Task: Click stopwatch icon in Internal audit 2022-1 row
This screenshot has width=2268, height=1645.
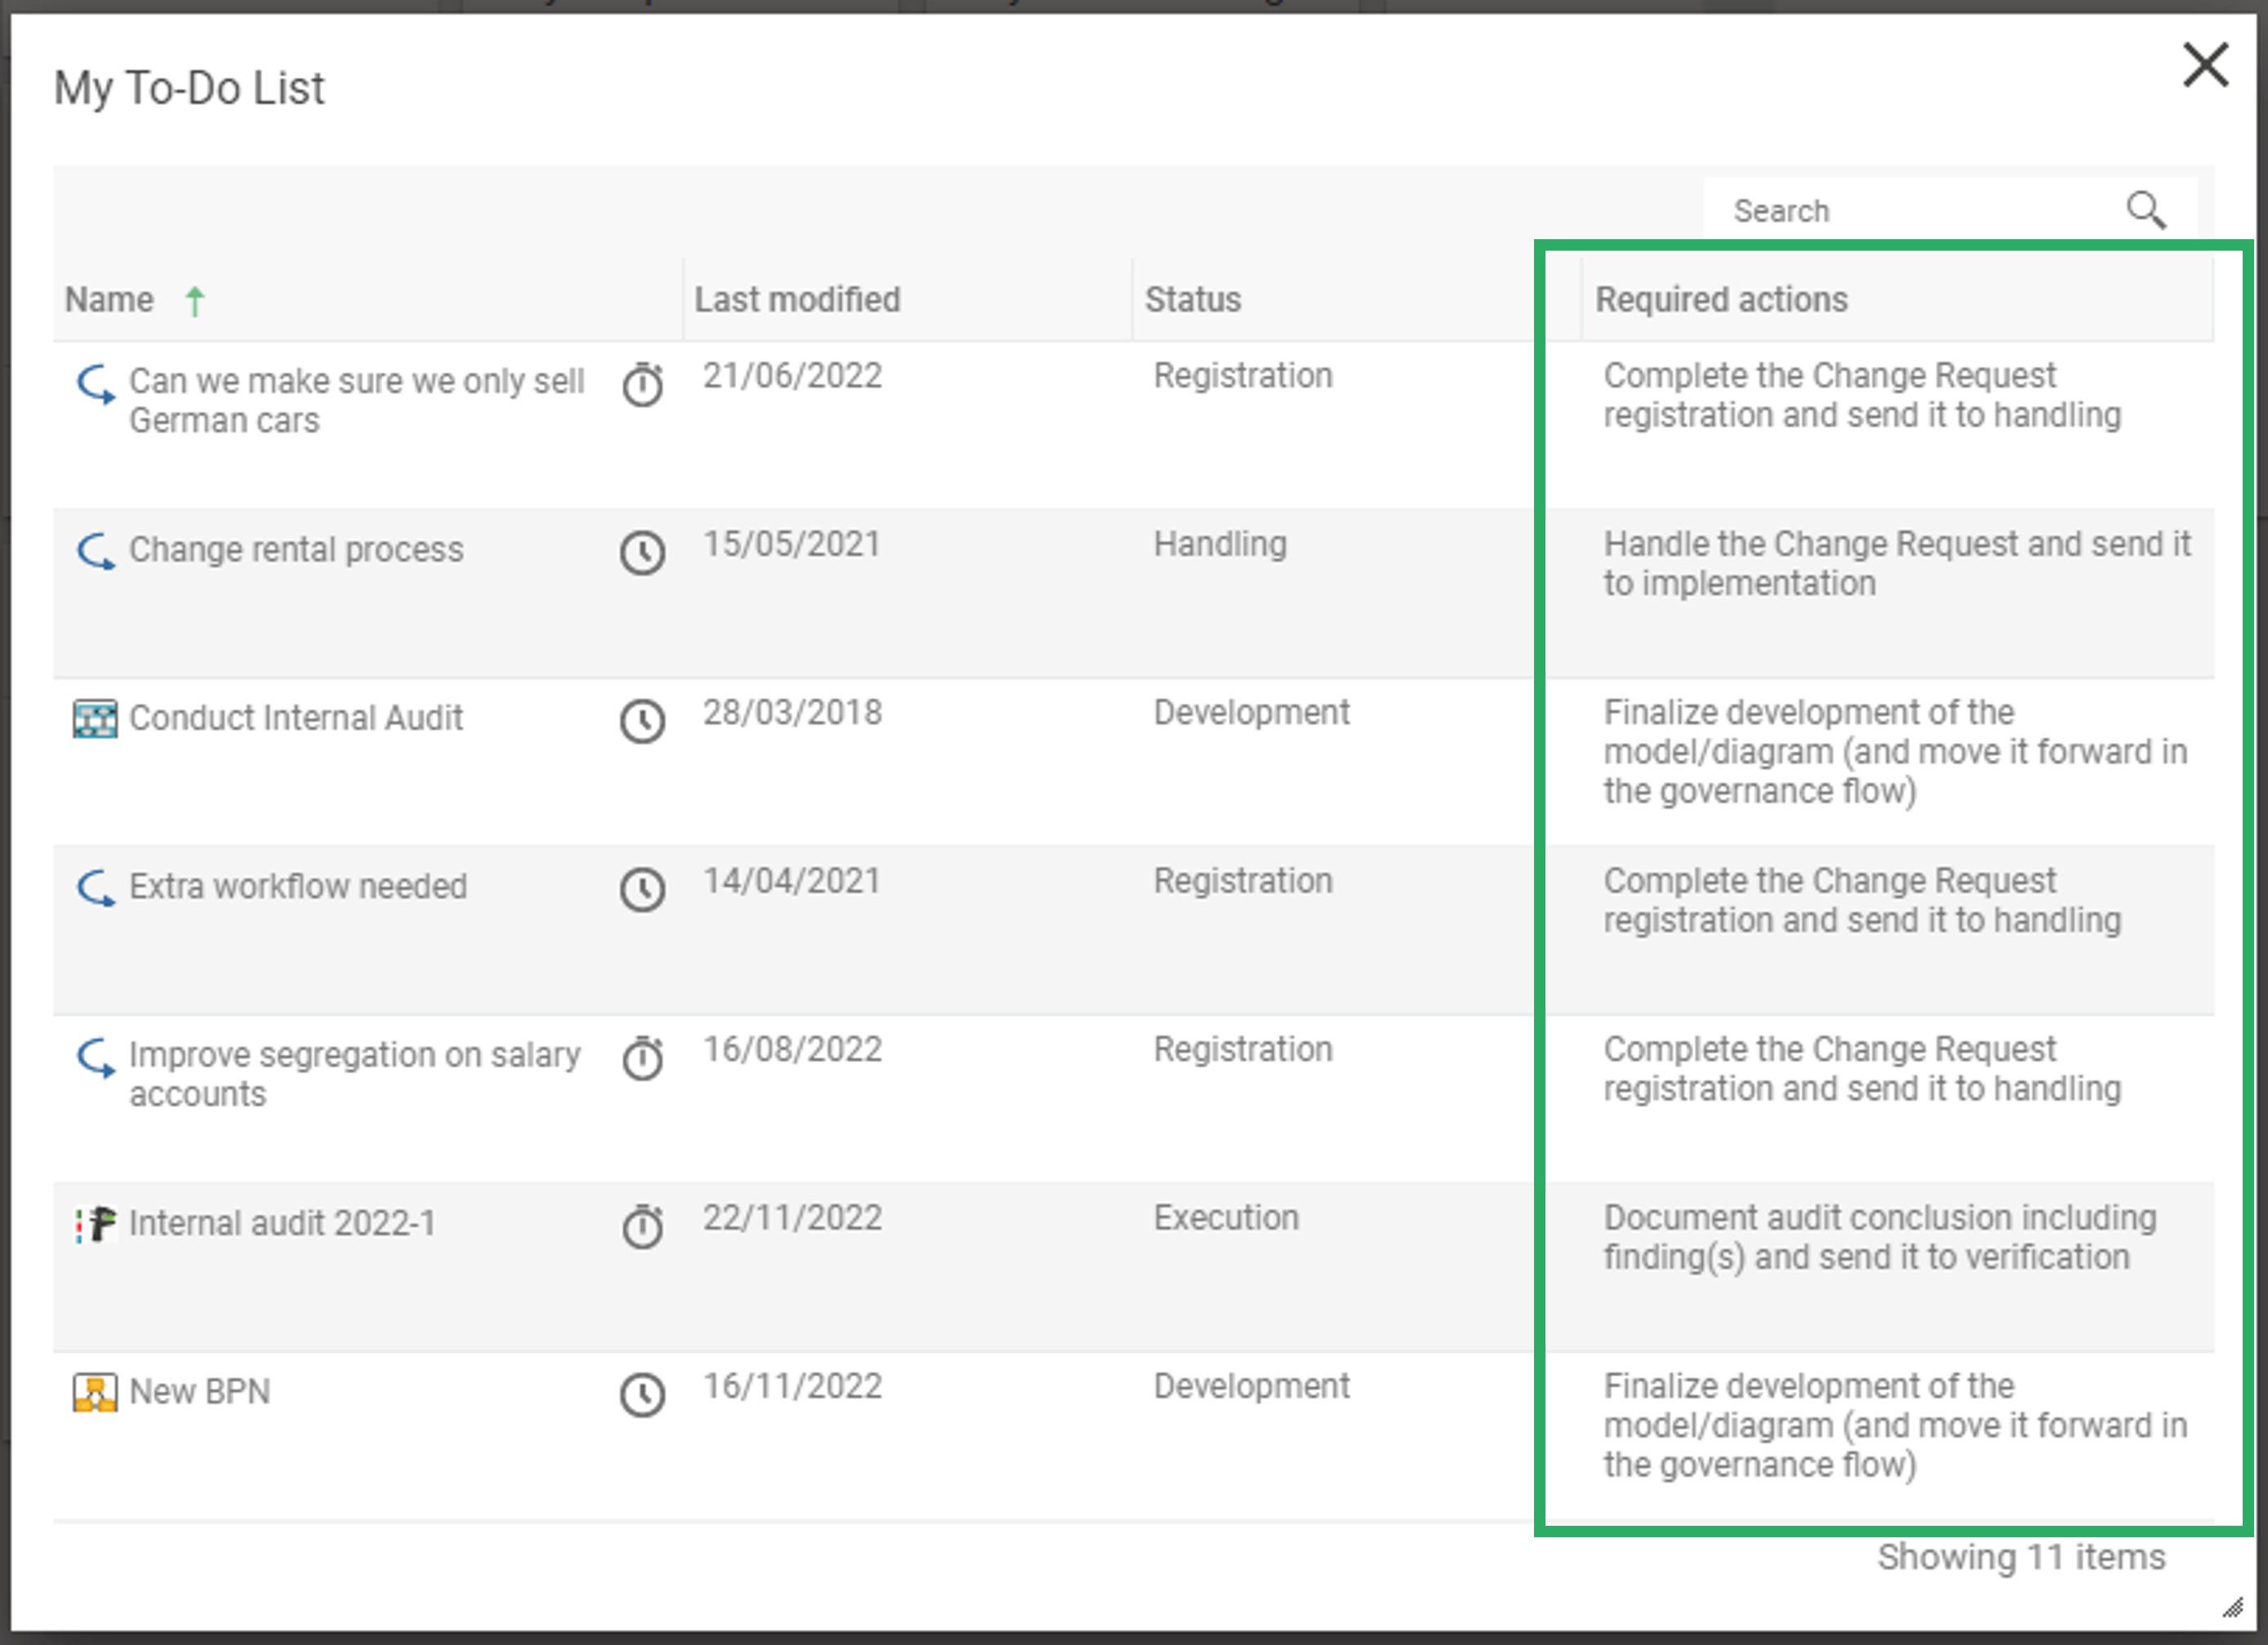Action: click(642, 1226)
